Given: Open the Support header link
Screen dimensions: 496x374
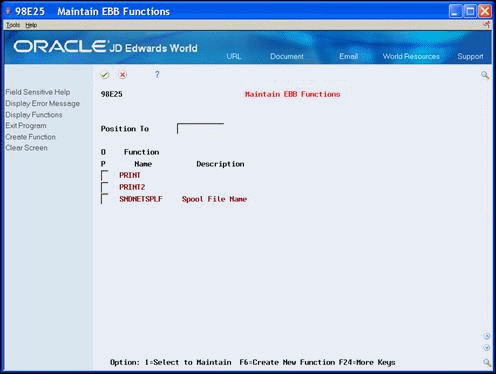Looking at the screenshot, I should click(470, 56).
